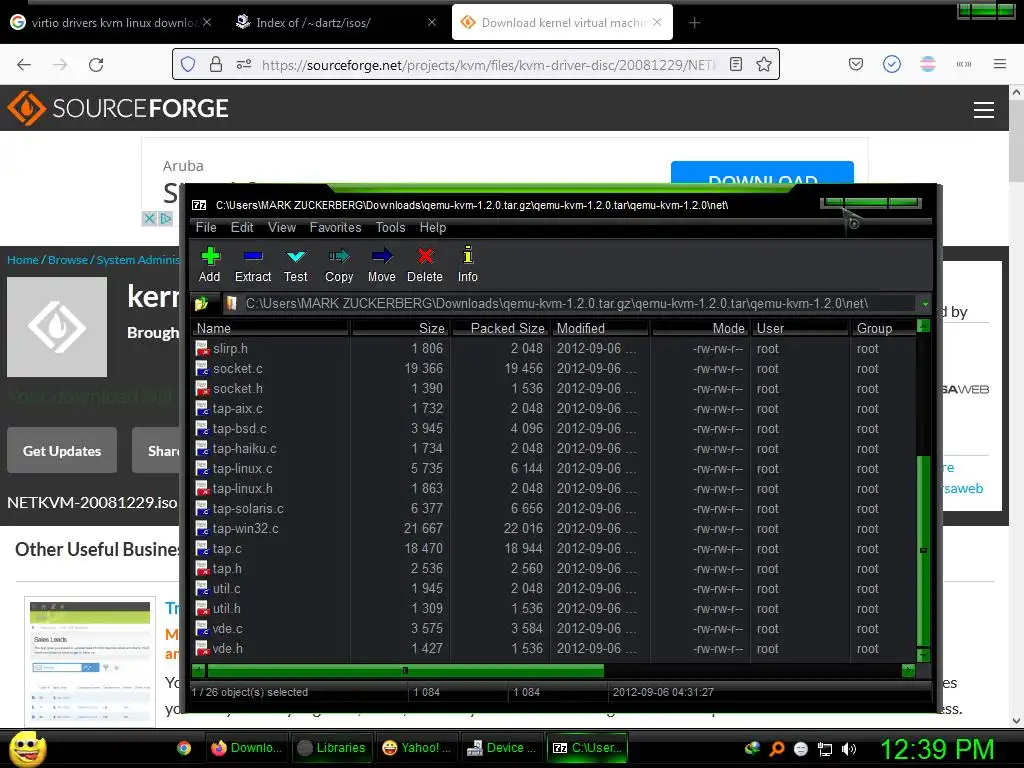
Task: Click the 7-Zip horizontal scrollbar thumb
Action: (405, 670)
